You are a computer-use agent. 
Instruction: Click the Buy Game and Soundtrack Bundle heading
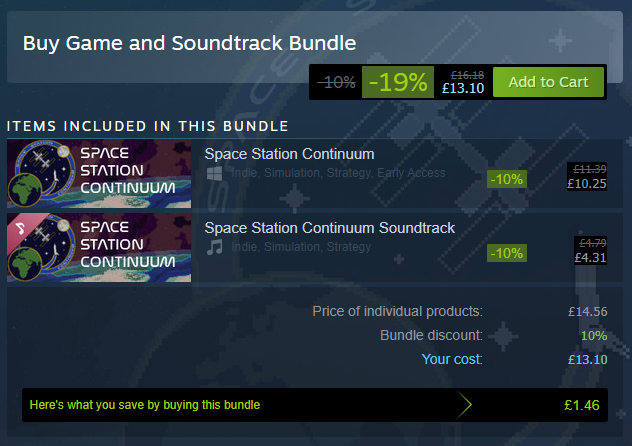(189, 43)
